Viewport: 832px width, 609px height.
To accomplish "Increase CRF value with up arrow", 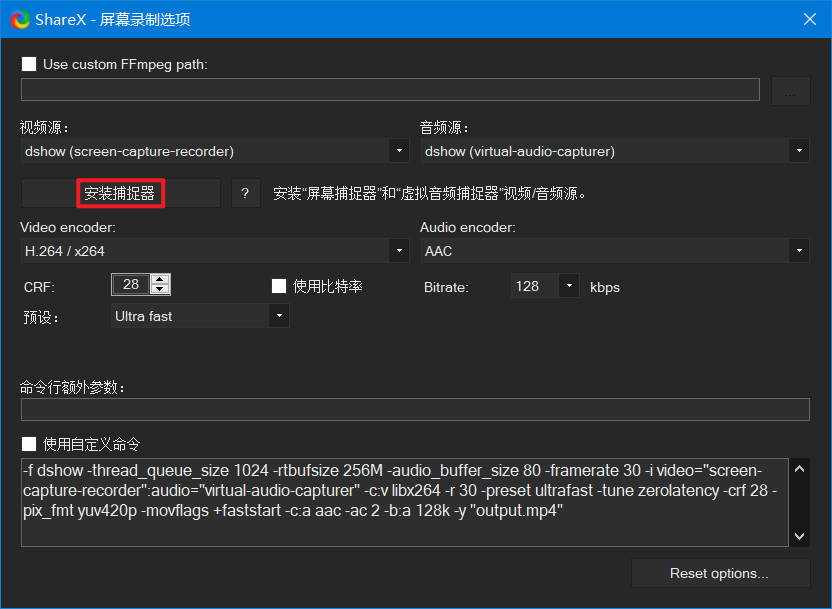I will [160, 280].
